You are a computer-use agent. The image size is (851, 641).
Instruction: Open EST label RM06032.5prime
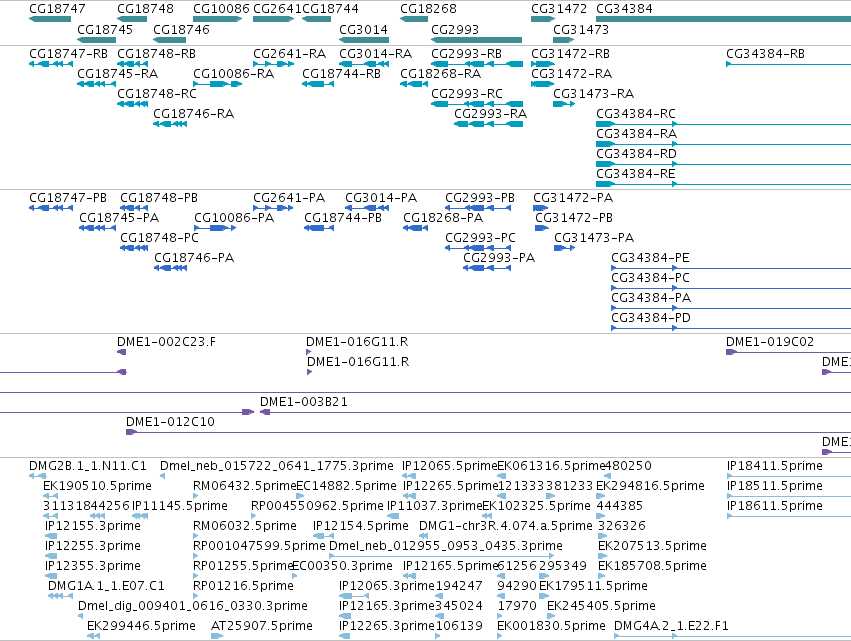245,526
